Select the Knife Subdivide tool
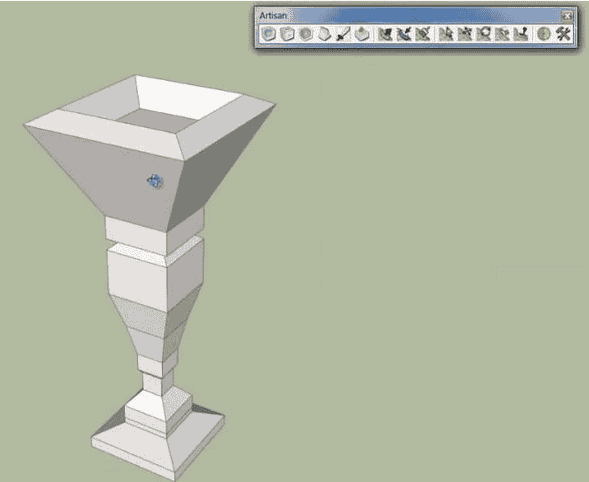The height and width of the screenshot is (482, 589). (344, 34)
